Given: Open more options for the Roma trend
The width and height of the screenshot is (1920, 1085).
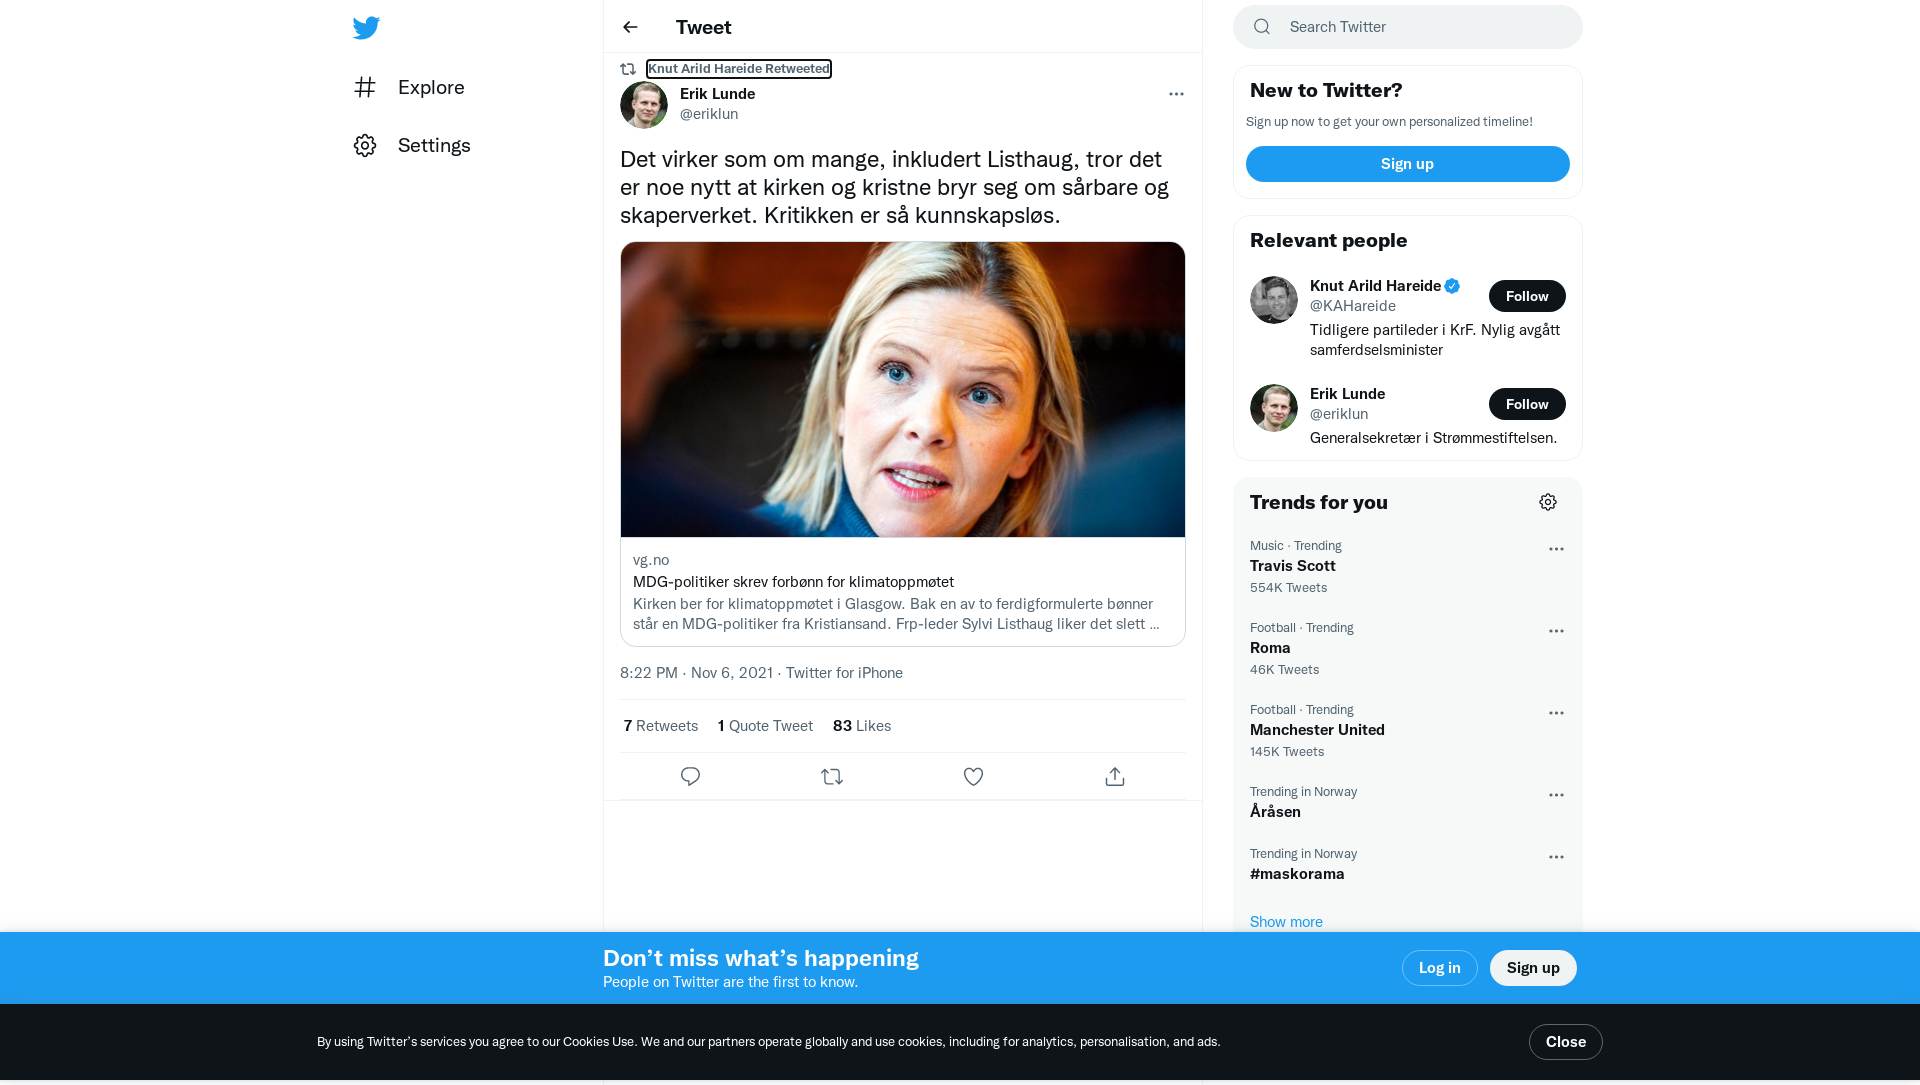Looking at the screenshot, I should tap(1556, 631).
